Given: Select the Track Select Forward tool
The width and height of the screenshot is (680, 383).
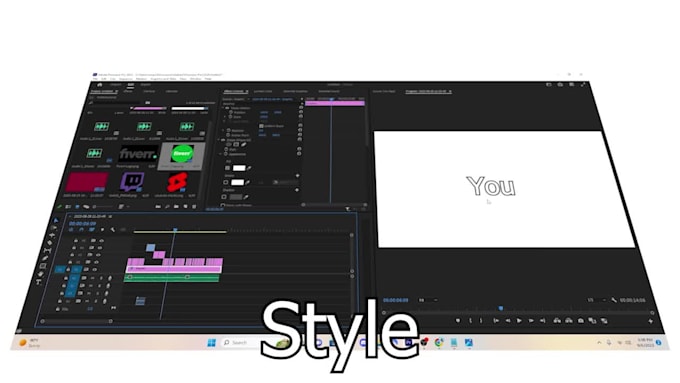Looking at the screenshot, I should point(54,228).
